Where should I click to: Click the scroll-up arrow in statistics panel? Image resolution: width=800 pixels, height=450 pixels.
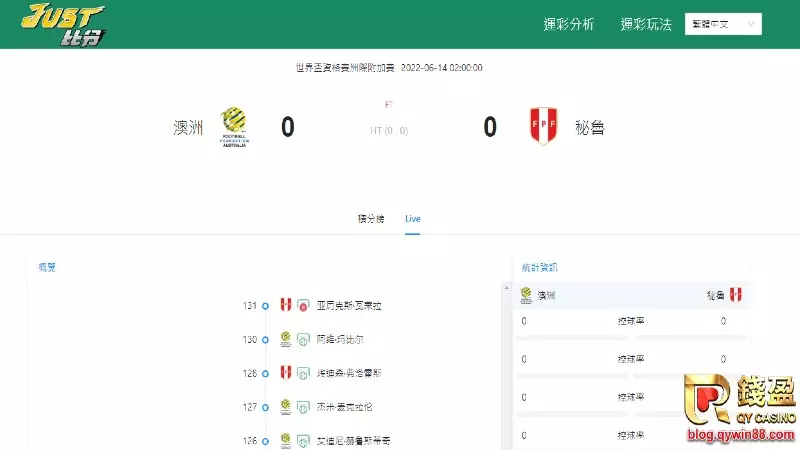505,287
